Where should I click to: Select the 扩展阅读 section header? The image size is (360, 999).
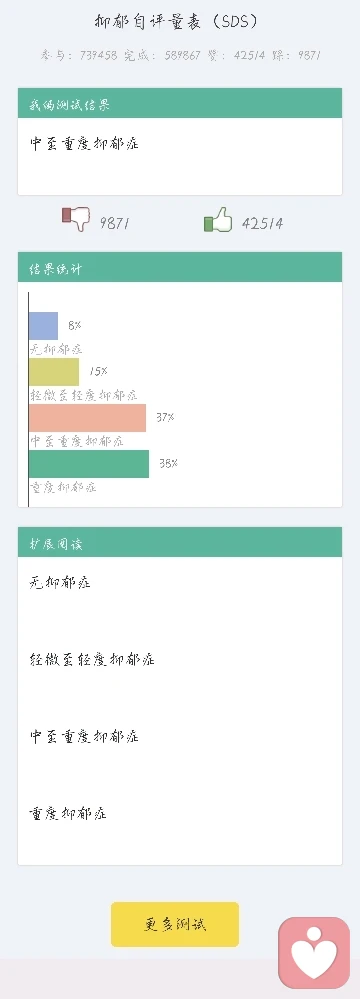(x=180, y=542)
